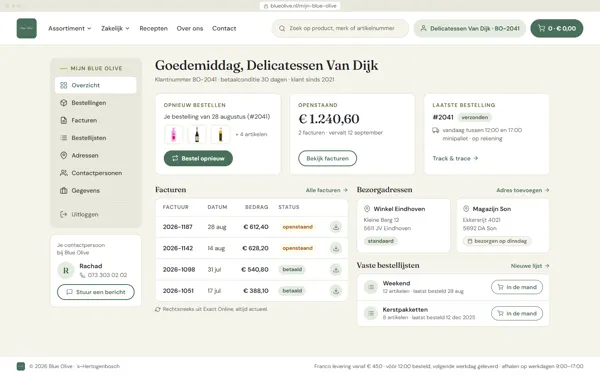This screenshot has height=376, width=600.
Task: Click Uitloggen to log out
Action: click(x=95, y=214)
